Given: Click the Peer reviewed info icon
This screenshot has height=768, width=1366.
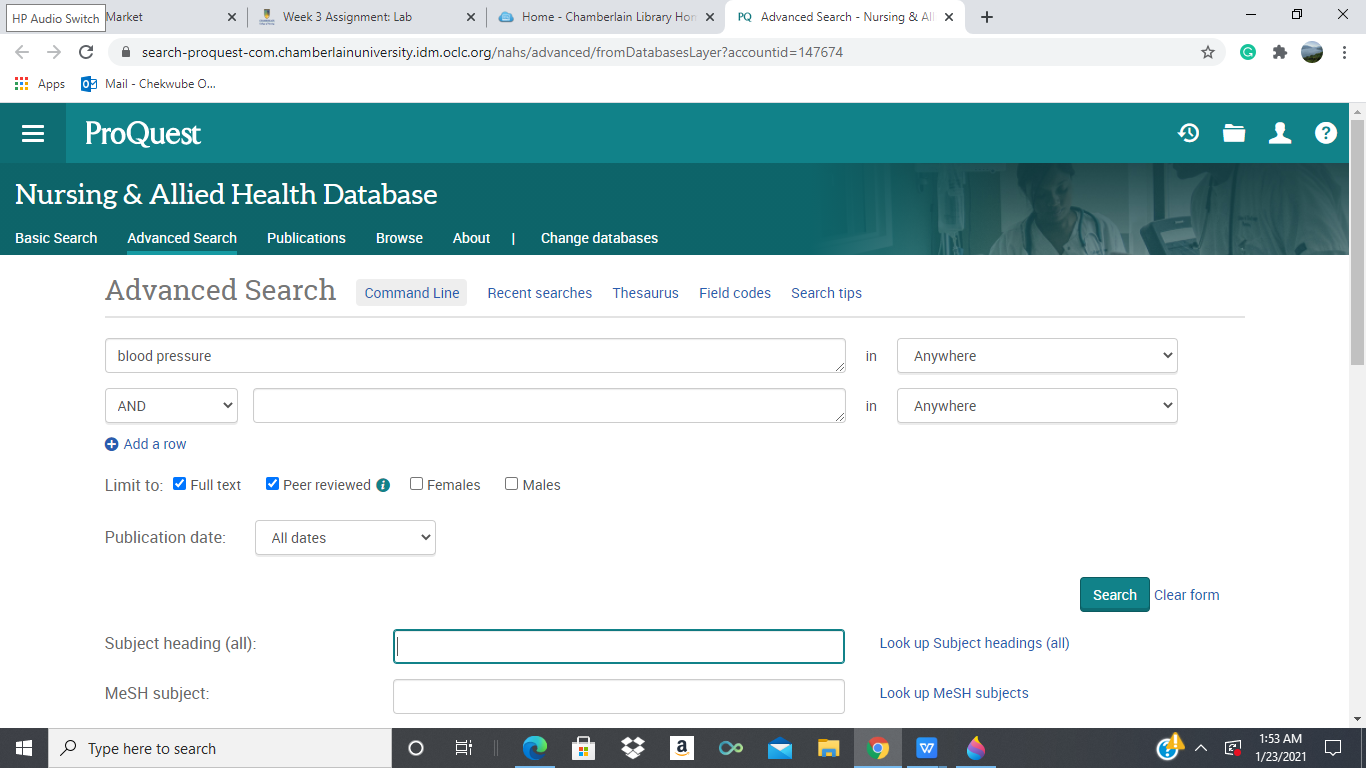Looking at the screenshot, I should tap(383, 485).
